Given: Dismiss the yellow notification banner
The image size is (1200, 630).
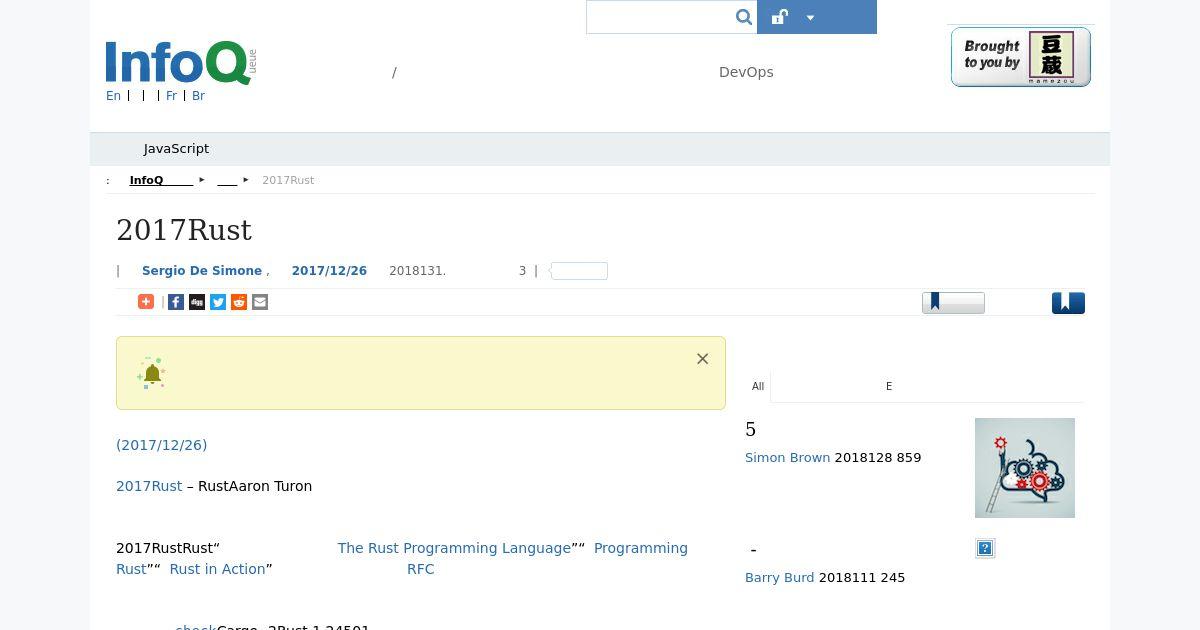Looking at the screenshot, I should tap(702, 359).
